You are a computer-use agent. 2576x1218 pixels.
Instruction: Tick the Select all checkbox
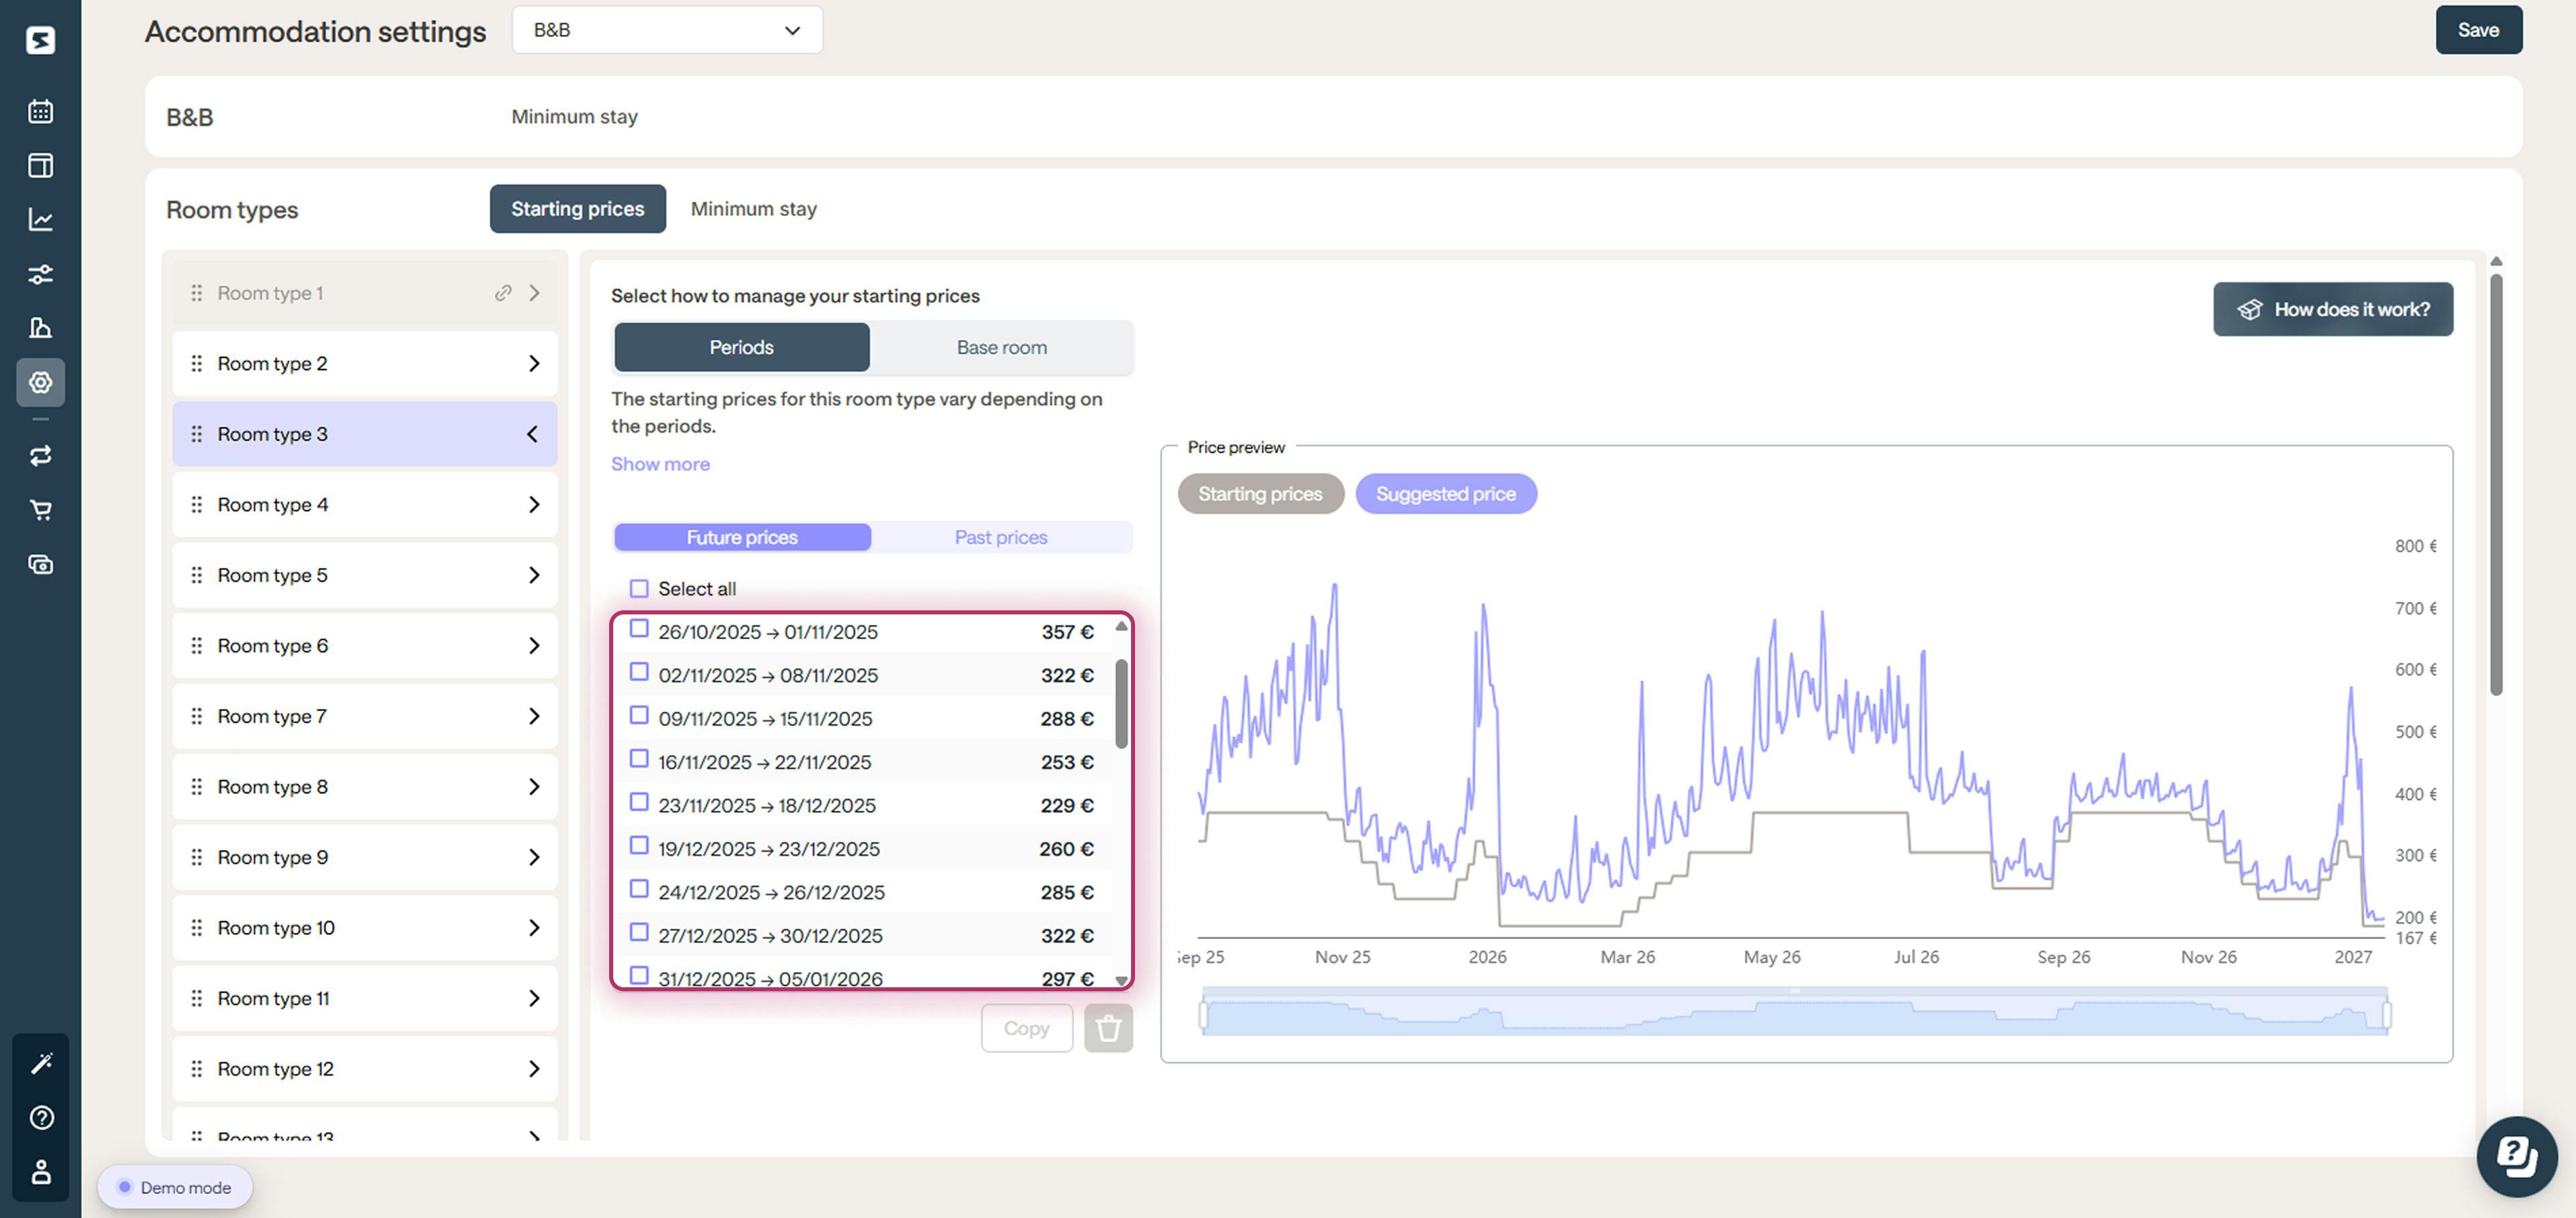point(639,588)
